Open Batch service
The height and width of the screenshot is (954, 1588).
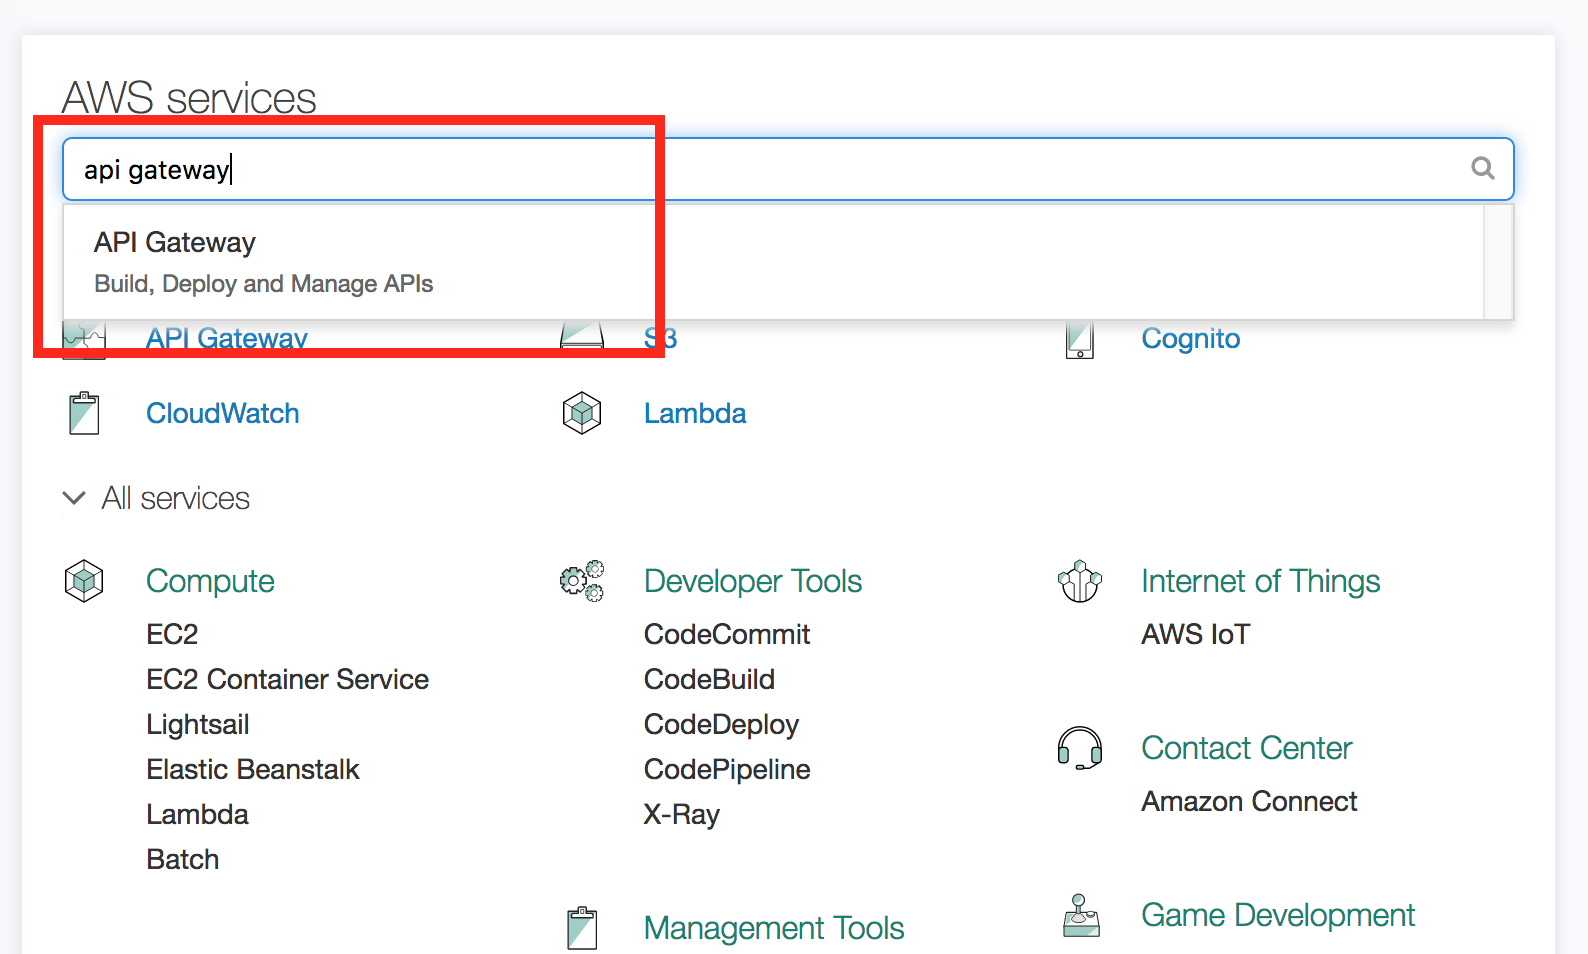click(x=182, y=859)
